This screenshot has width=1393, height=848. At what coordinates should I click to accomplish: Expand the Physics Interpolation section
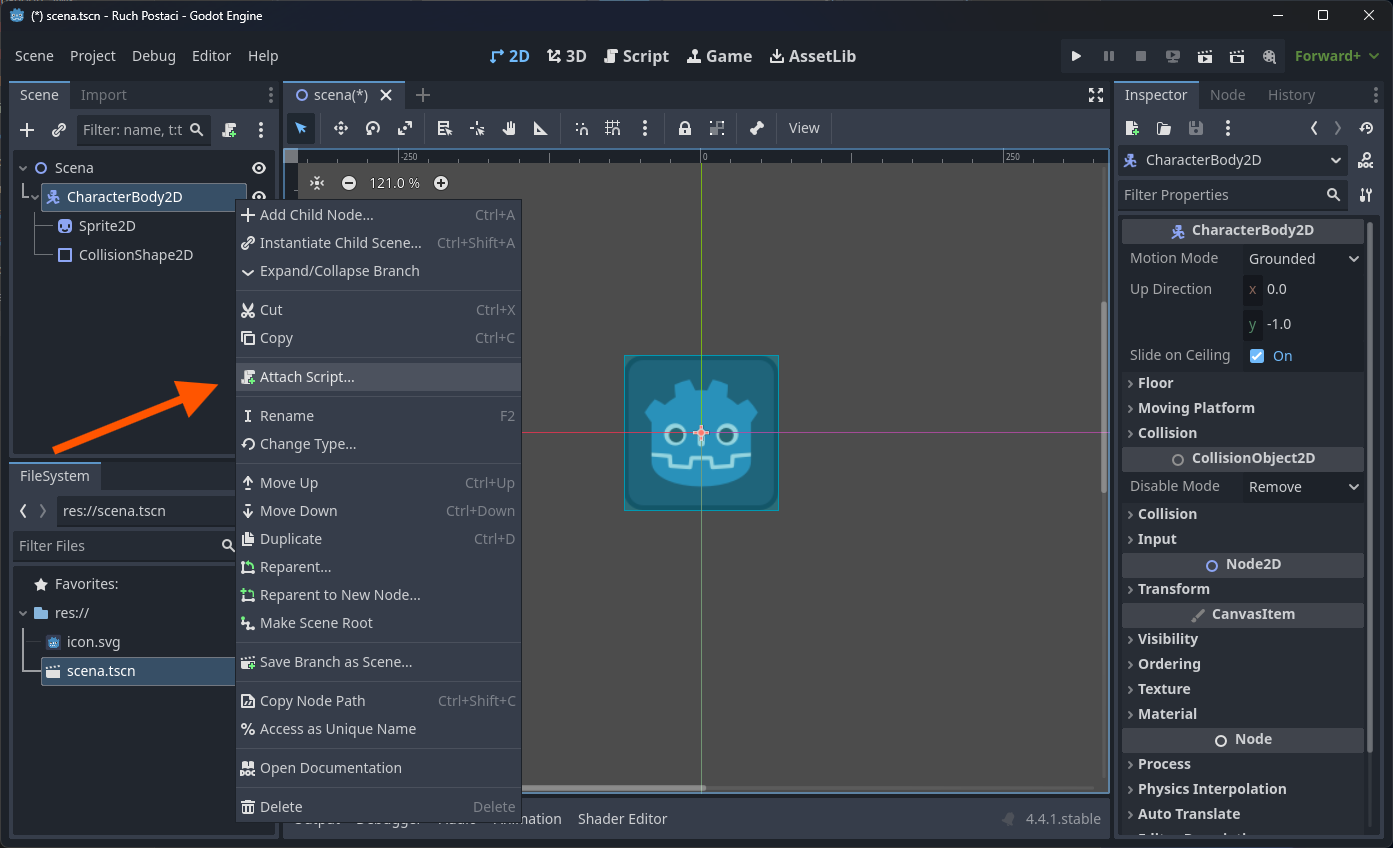coord(1242,789)
